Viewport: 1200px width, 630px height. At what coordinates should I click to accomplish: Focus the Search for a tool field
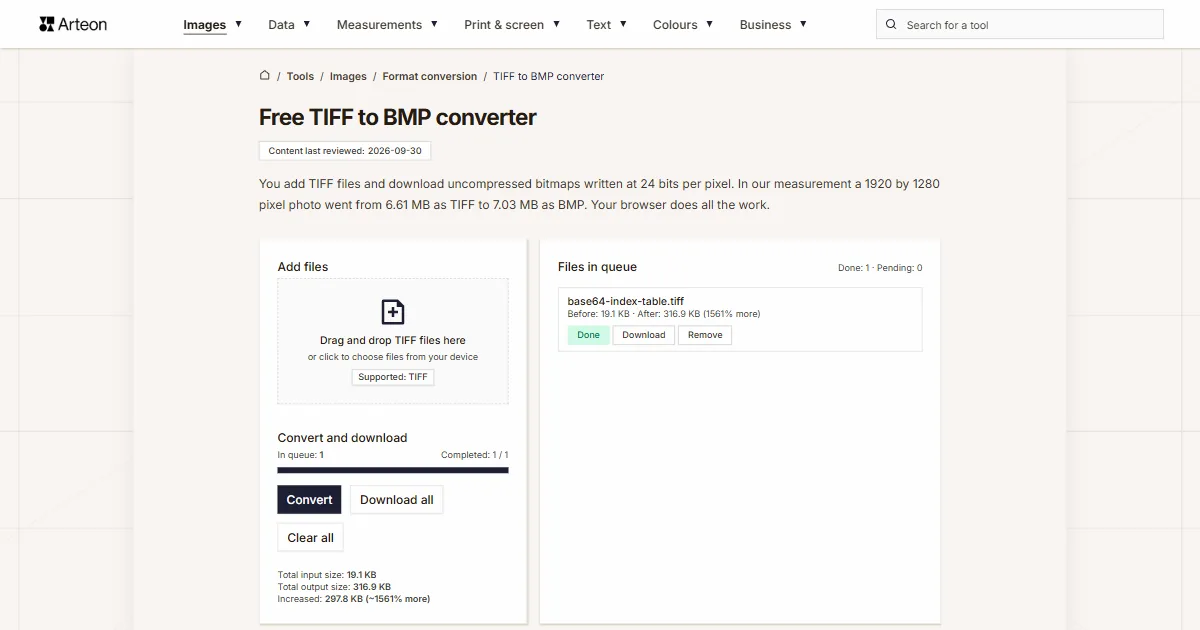coord(1020,25)
